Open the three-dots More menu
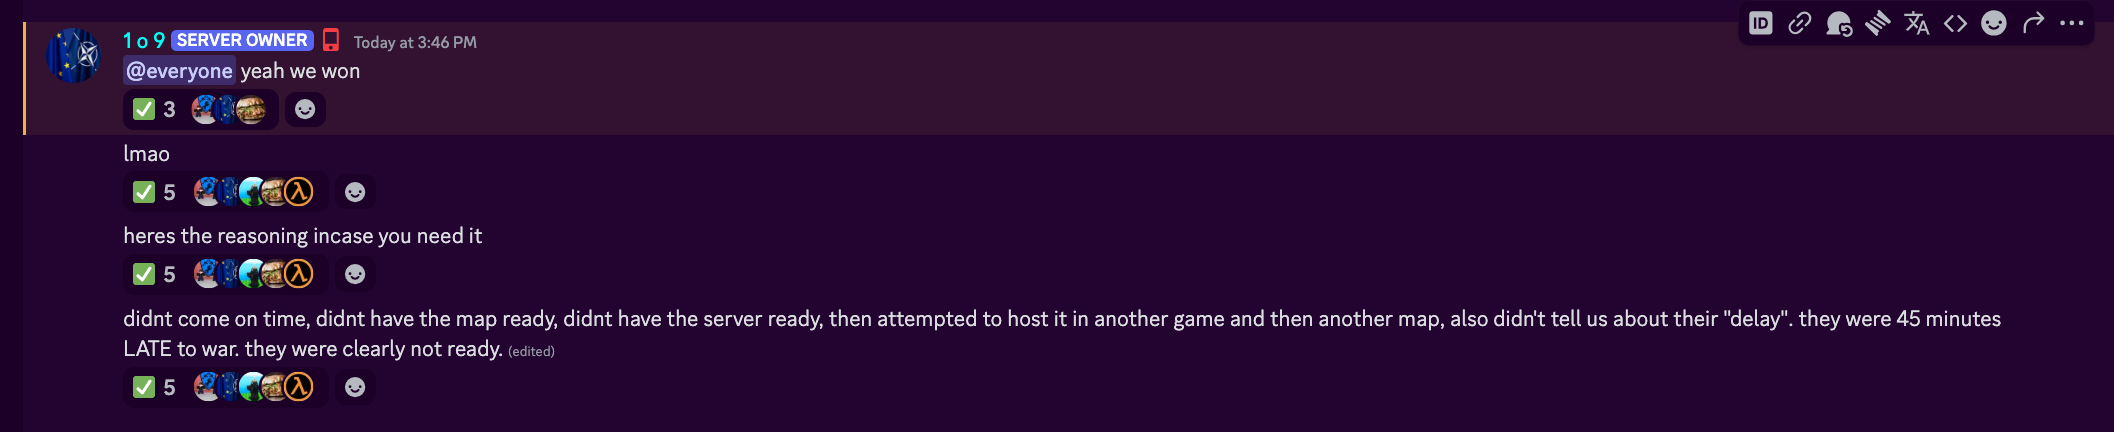 tap(2072, 23)
